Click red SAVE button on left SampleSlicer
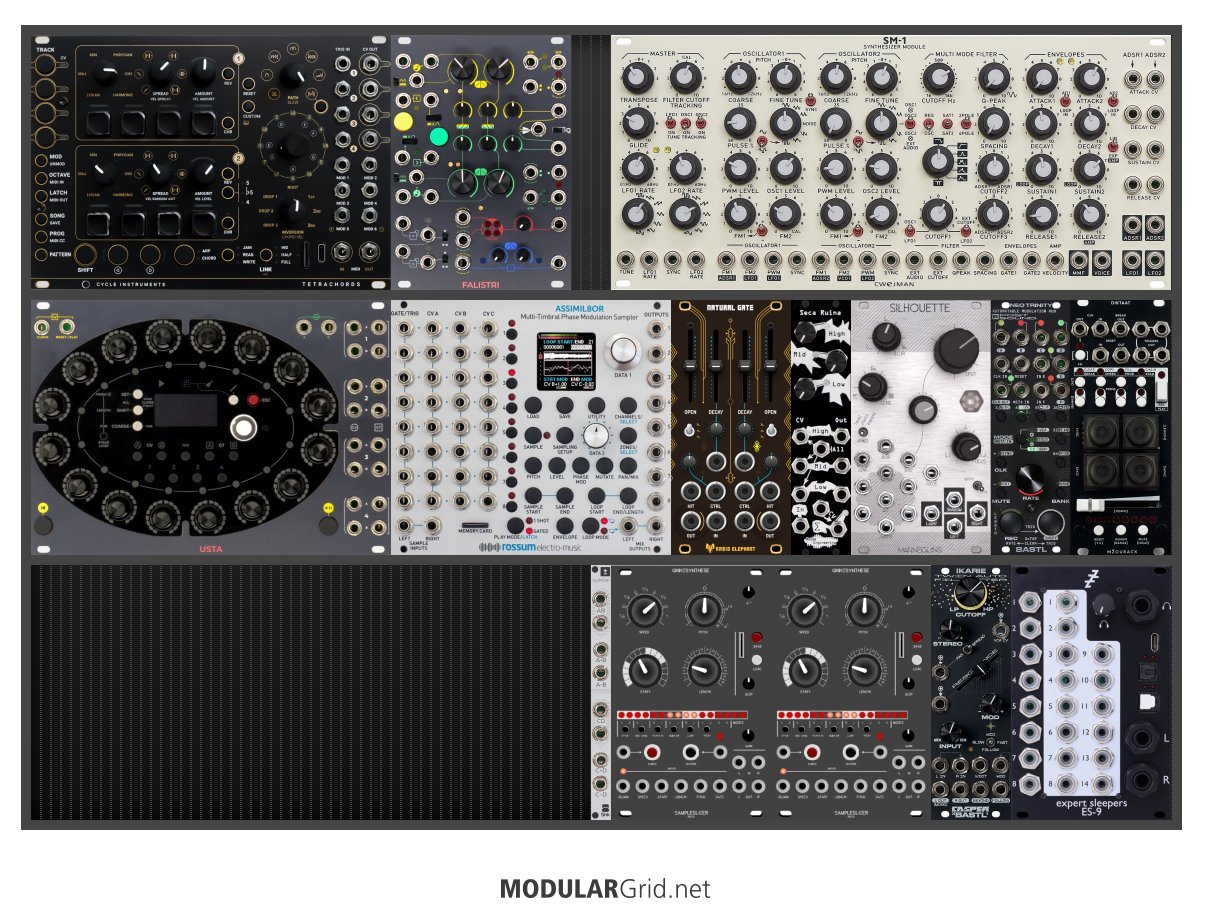The height and width of the screenshot is (910, 1212). (757, 637)
